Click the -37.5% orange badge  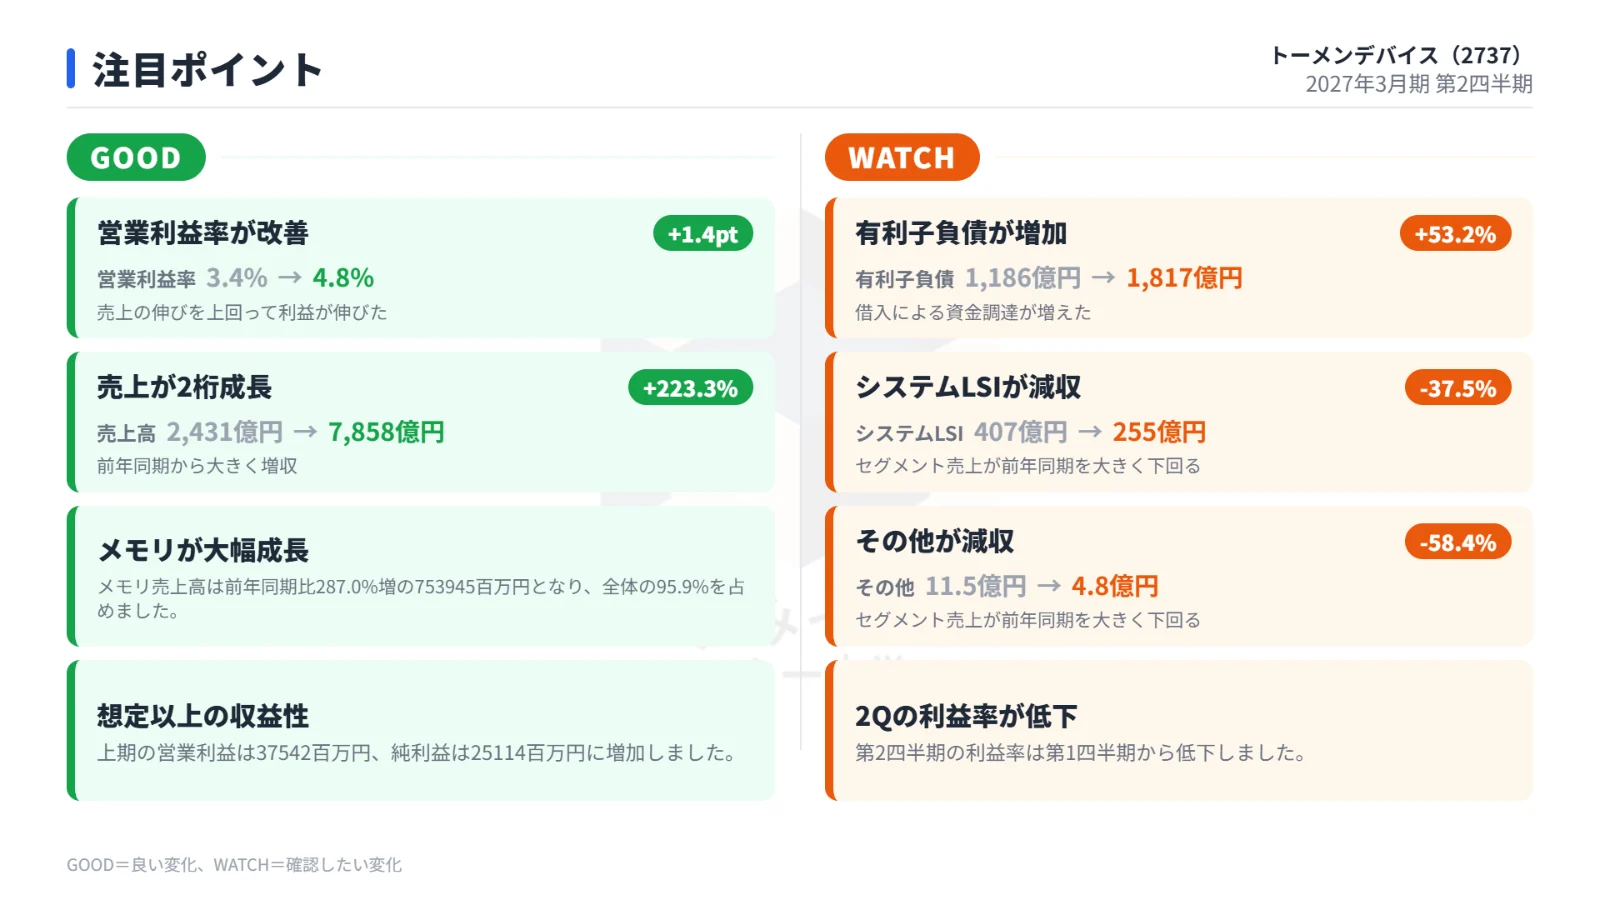[1458, 388]
